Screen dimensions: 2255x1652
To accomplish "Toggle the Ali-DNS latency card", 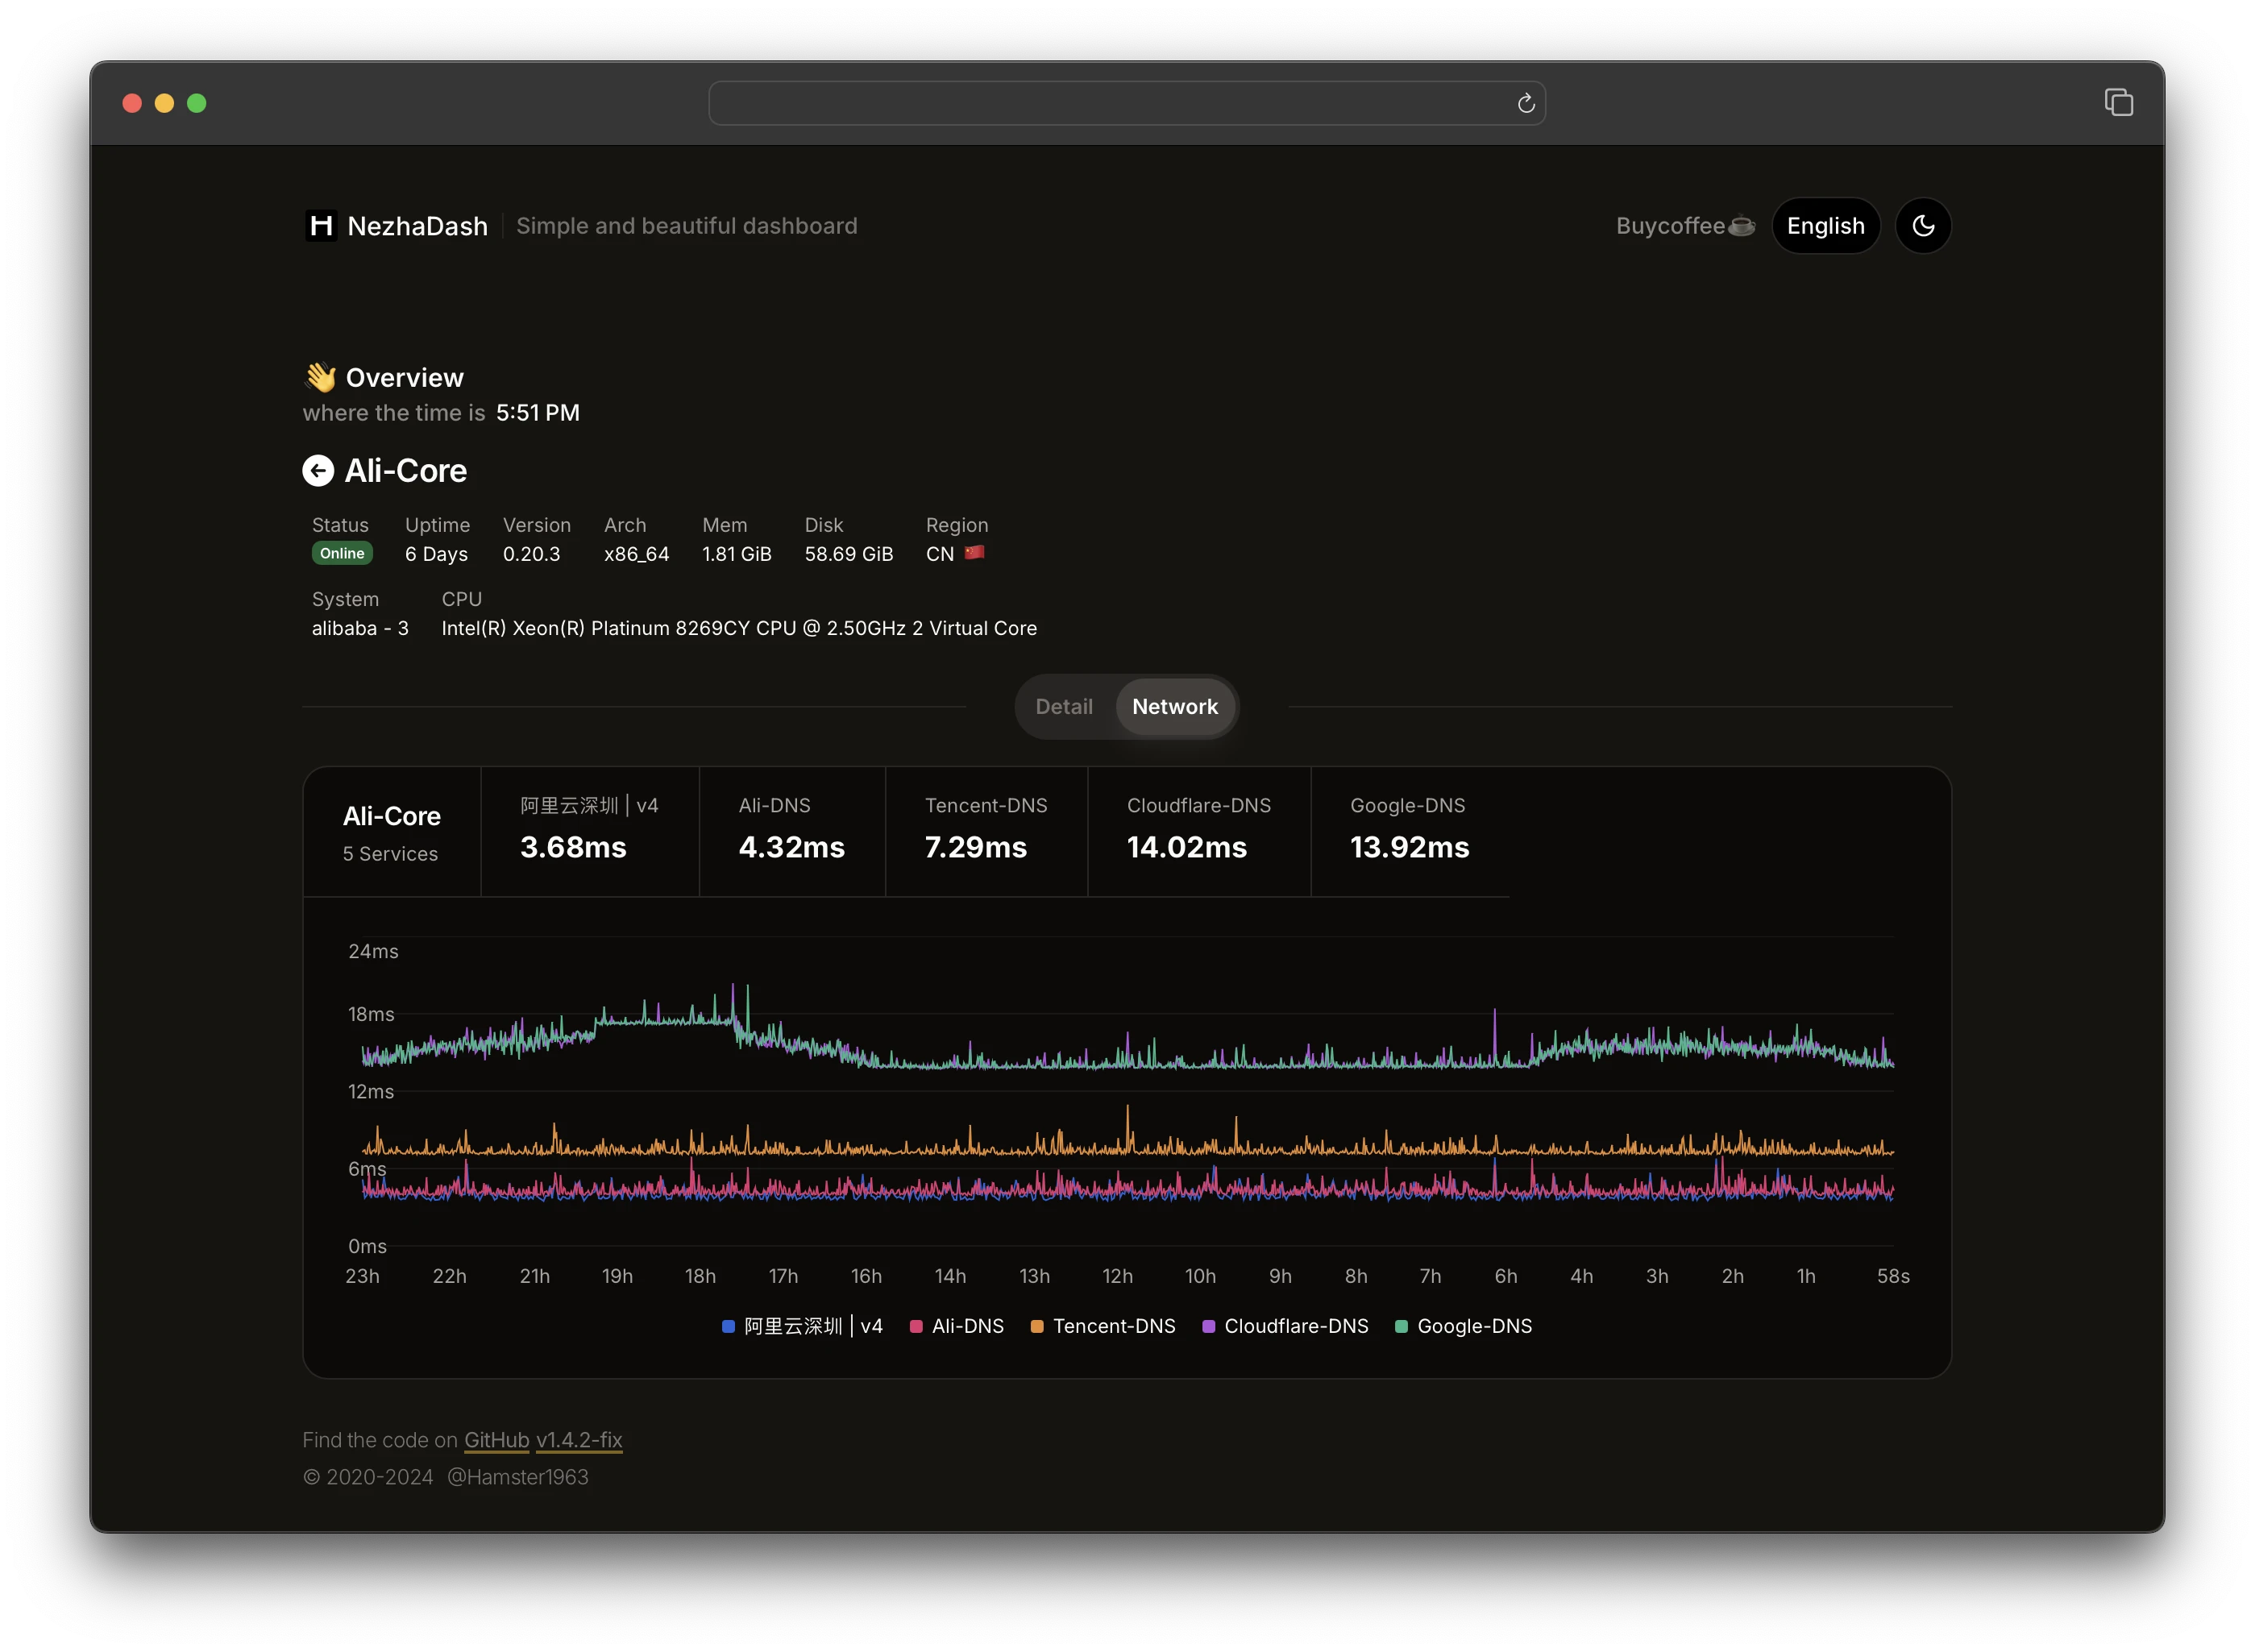I will 791,830.
